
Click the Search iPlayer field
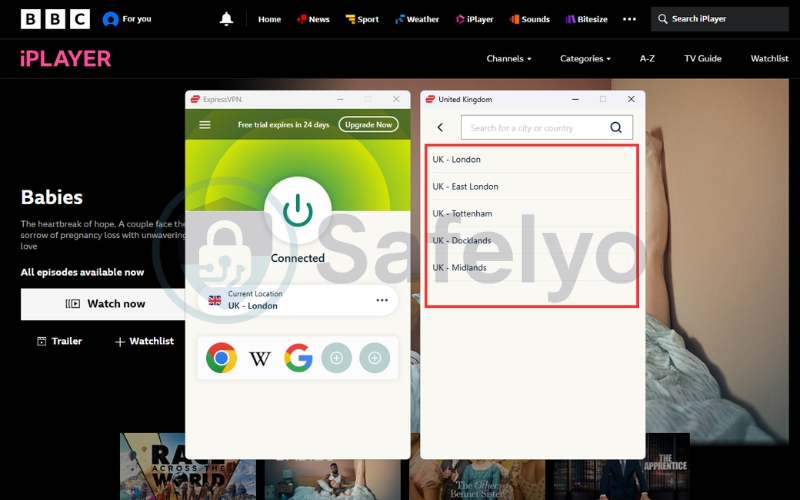[719, 19]
